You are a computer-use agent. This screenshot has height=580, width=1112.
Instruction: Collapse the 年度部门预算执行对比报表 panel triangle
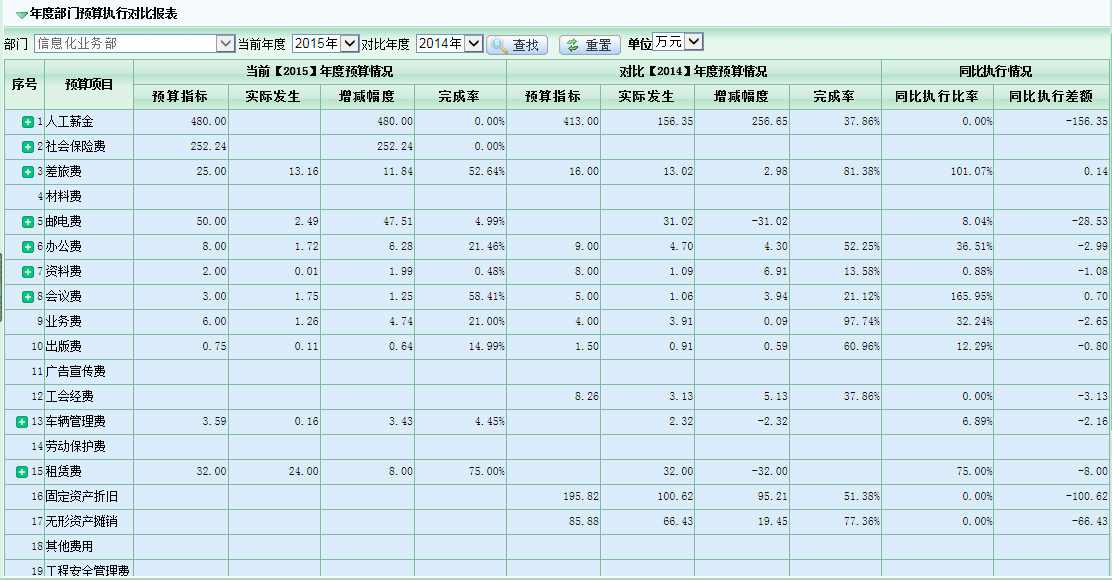click(21, 15)
